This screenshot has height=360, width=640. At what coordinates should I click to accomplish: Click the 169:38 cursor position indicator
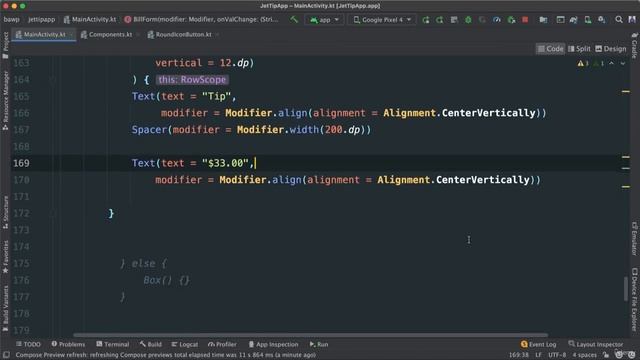click(x=518, y=355)
